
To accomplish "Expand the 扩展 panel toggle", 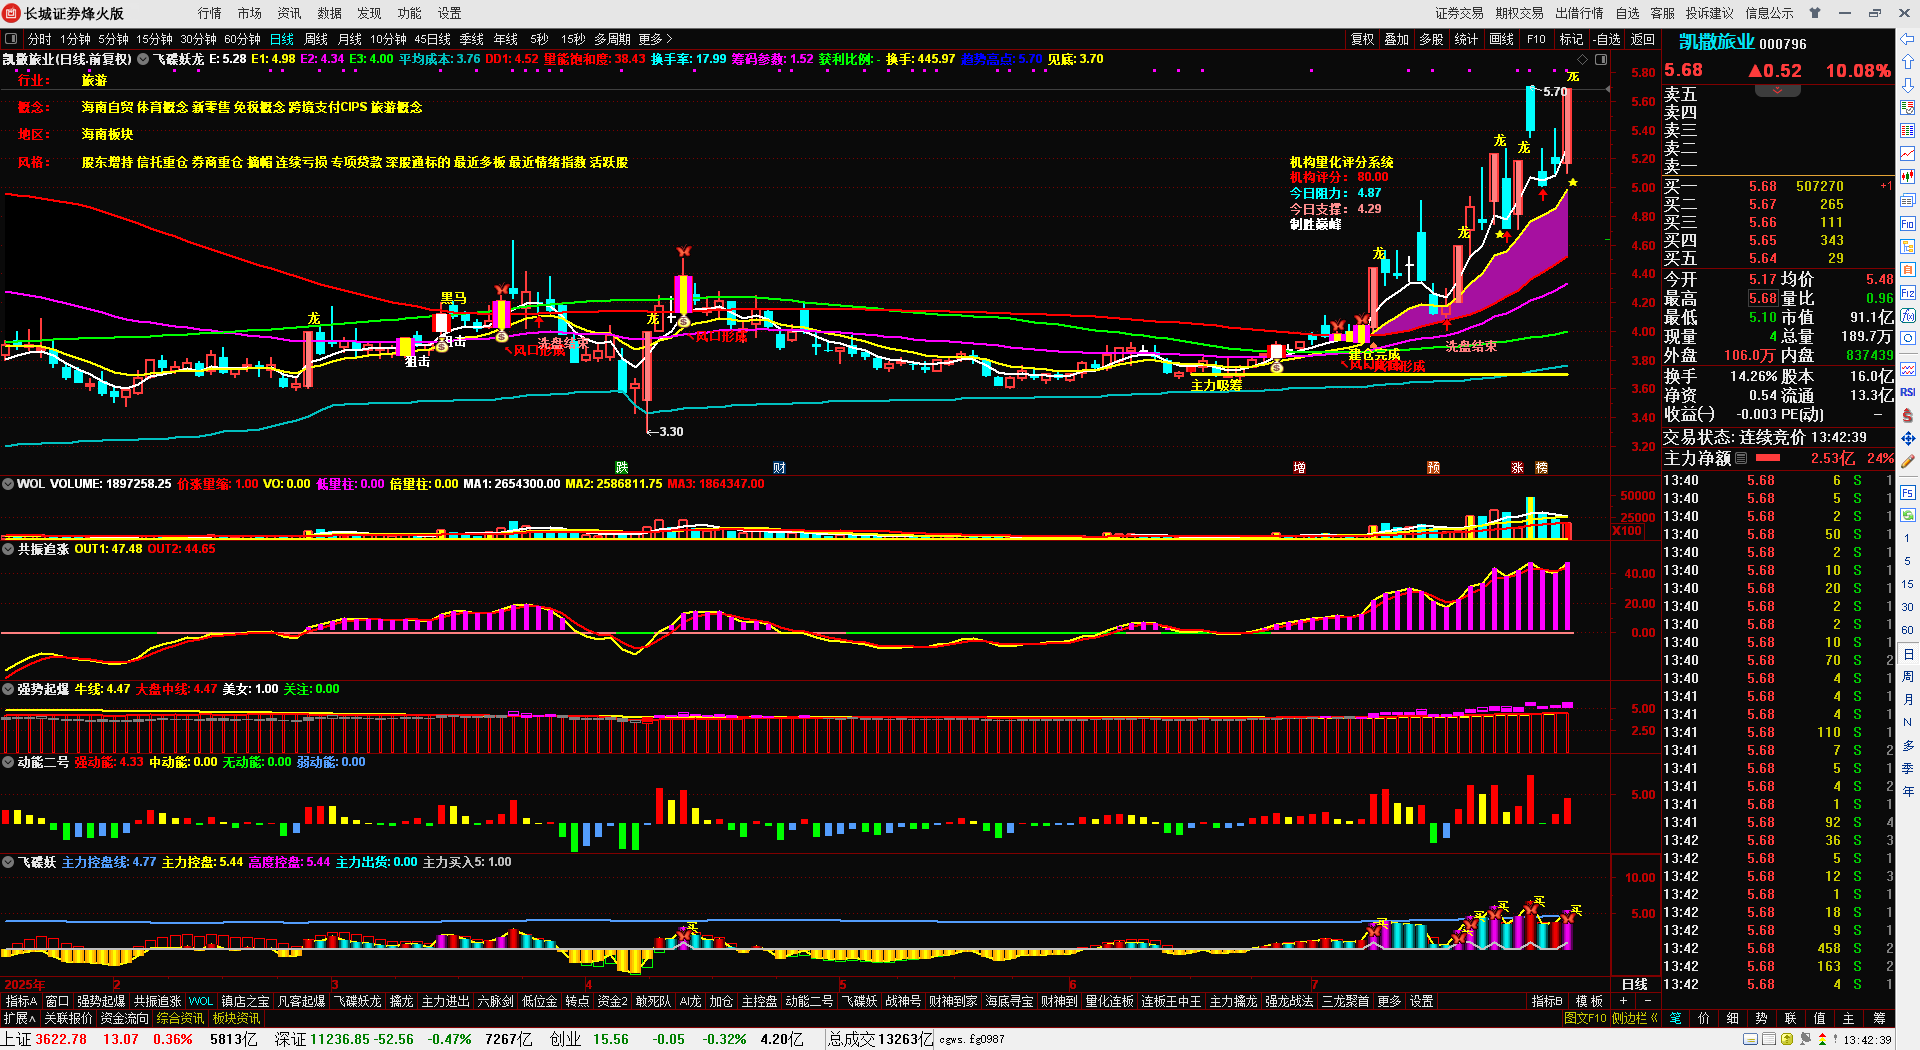I will (x=19, y=1018).
